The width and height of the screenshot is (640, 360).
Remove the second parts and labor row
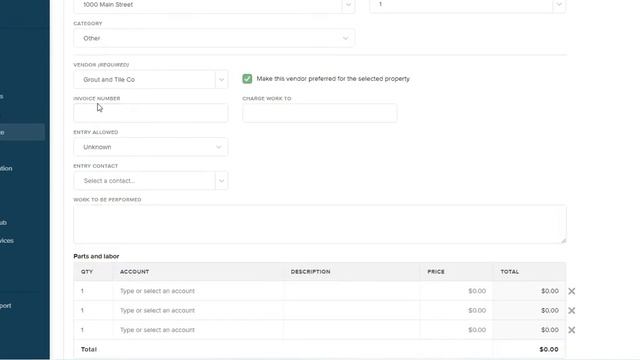point(571,311)
